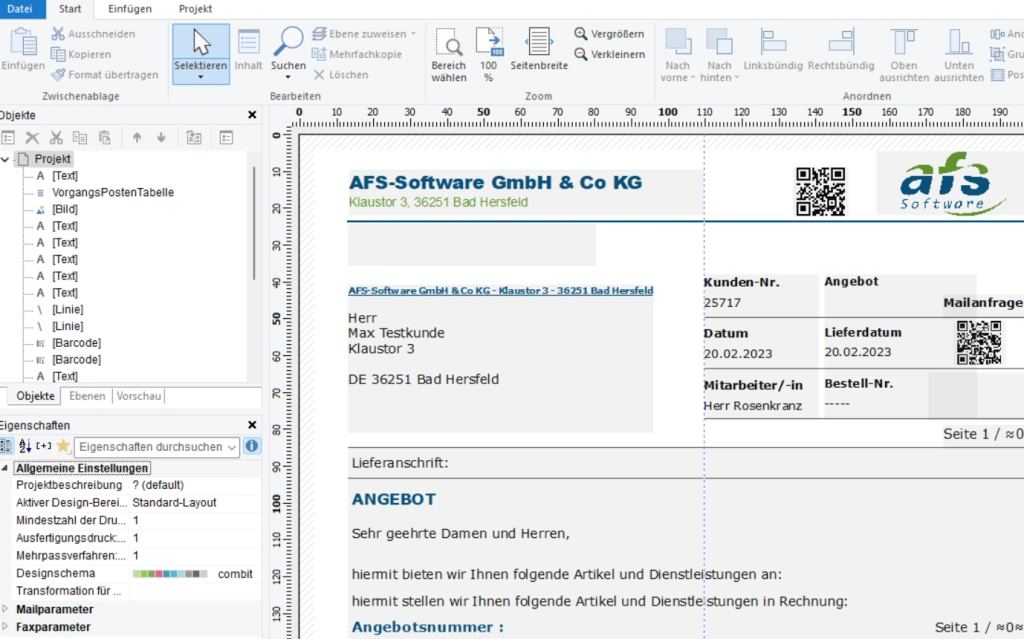Open the Inhalt content editor
This screenshot has height=639, width=1024.
coord(248,50)
